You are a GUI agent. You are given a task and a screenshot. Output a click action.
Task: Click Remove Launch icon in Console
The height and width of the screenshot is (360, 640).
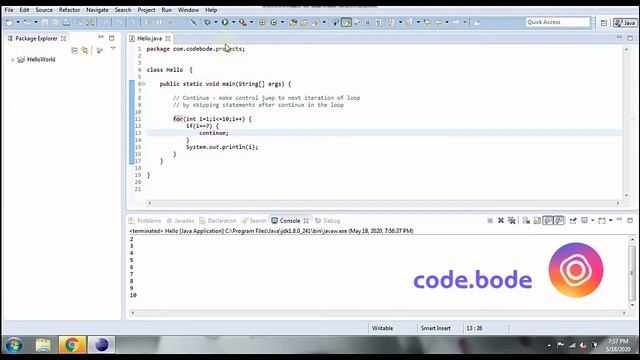coord(501,220)
